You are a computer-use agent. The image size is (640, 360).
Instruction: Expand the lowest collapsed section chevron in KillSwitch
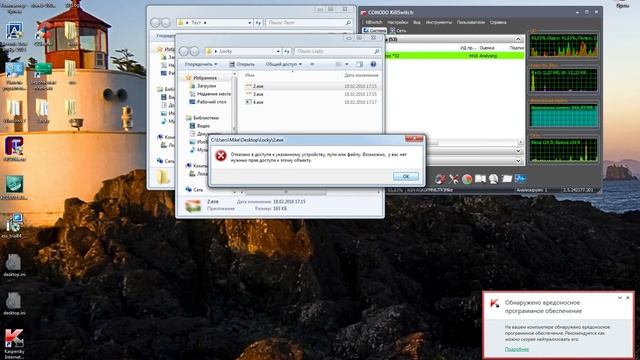pyautogui.click(x=518, y=161)
